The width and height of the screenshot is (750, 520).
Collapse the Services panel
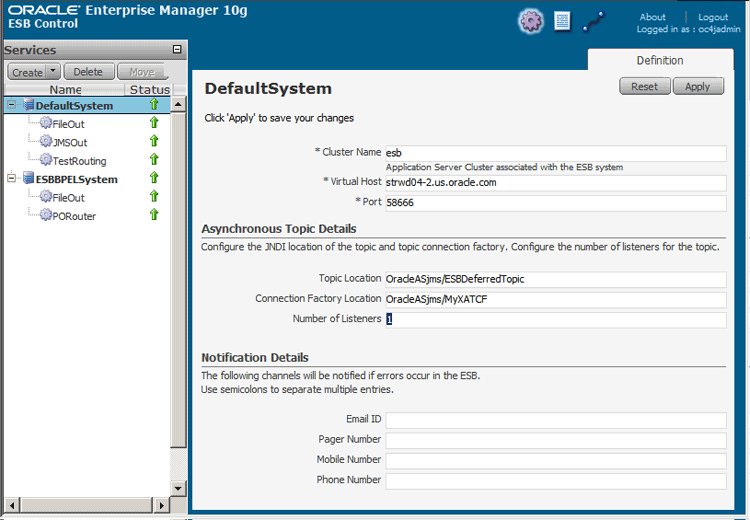(x=177, y=49)
